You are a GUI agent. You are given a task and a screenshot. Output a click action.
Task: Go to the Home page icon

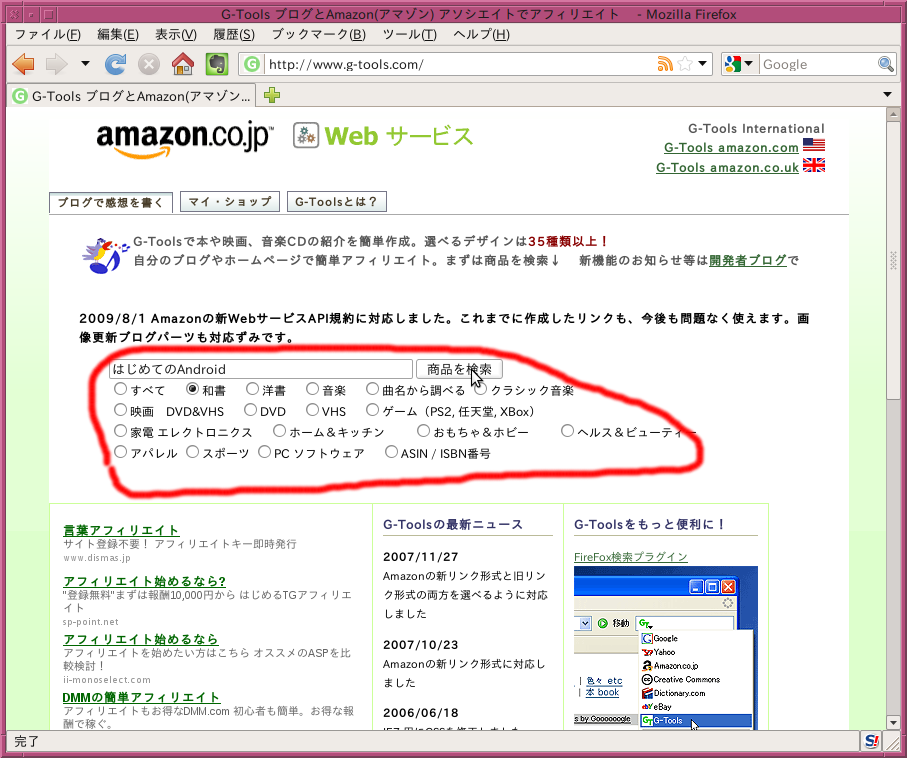coord(183,64)
